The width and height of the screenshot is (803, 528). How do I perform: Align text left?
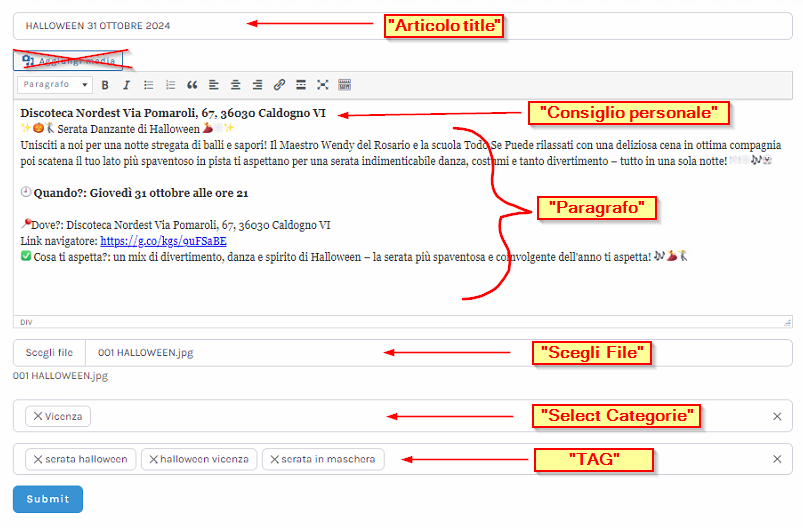click(214, 85)
